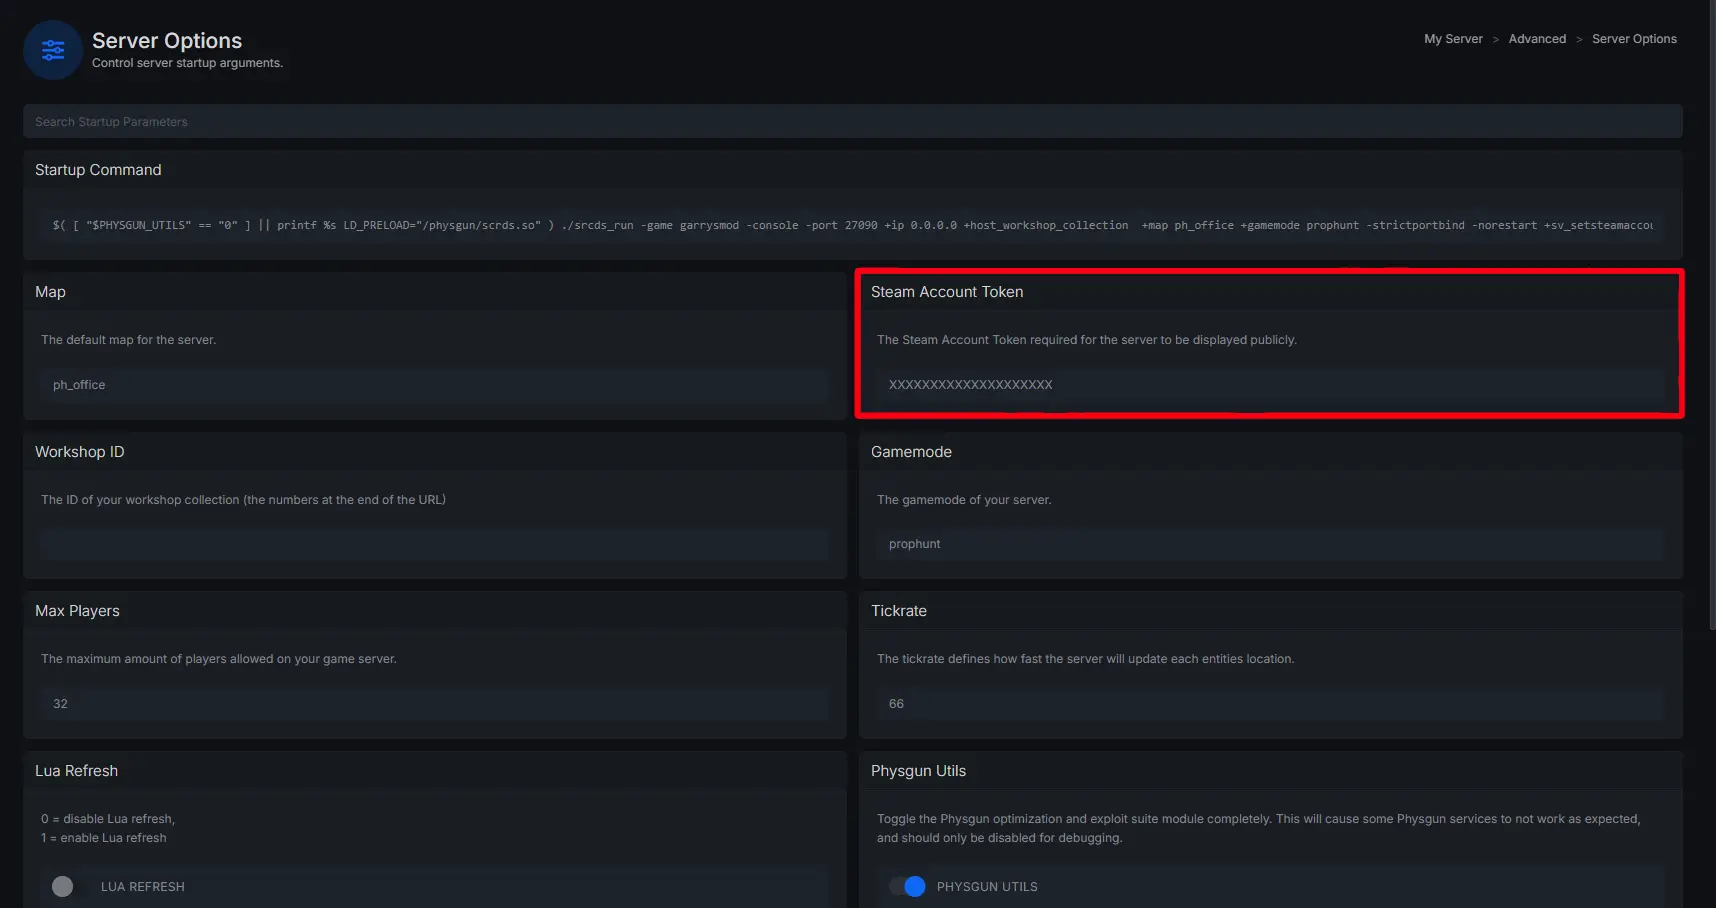
Task: Edit the Gamemode field showing prophunt
Action: 1270,544
